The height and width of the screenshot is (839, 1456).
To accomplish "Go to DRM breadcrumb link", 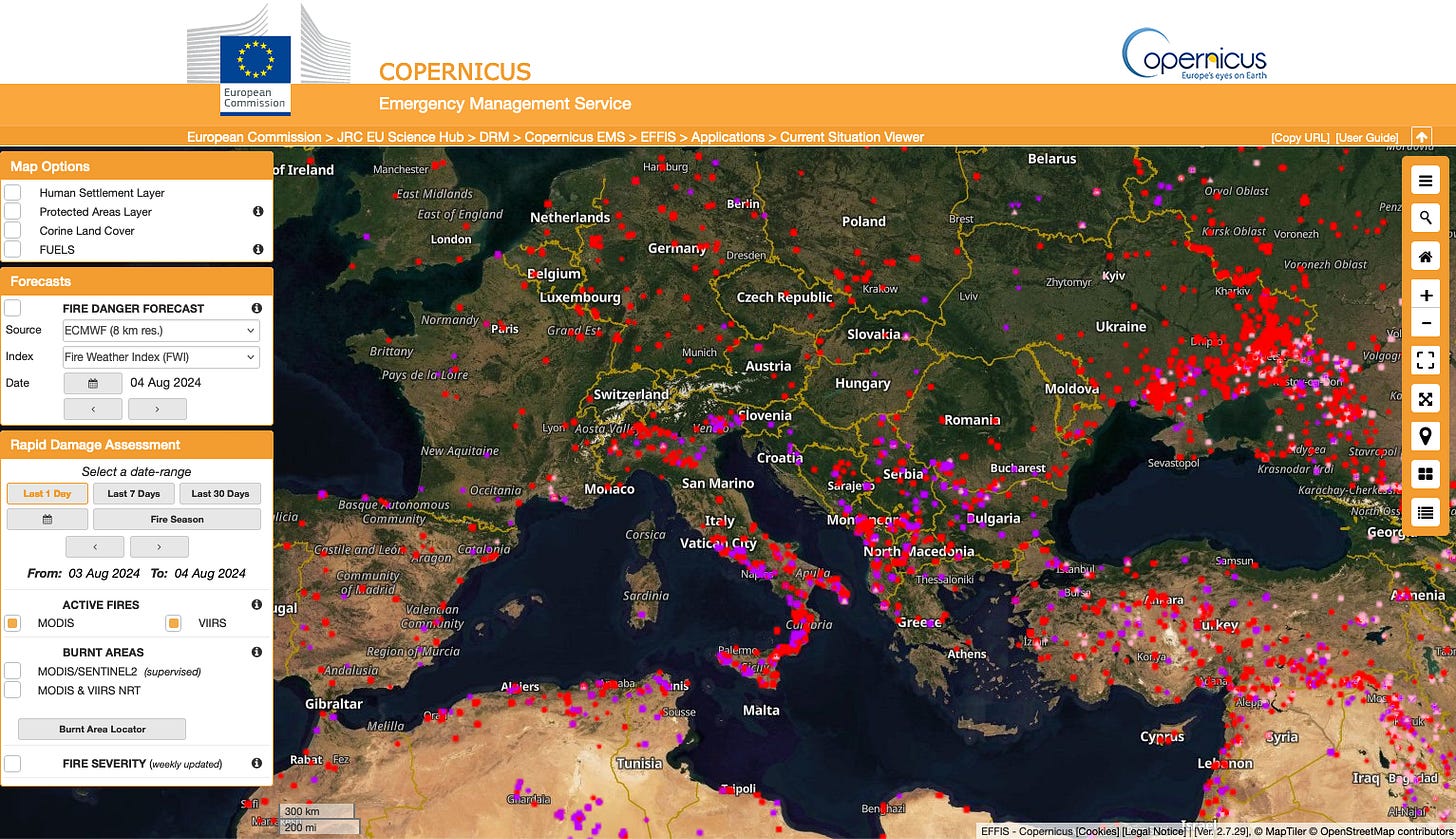I will pyautogui.click(x=494, y=137).
